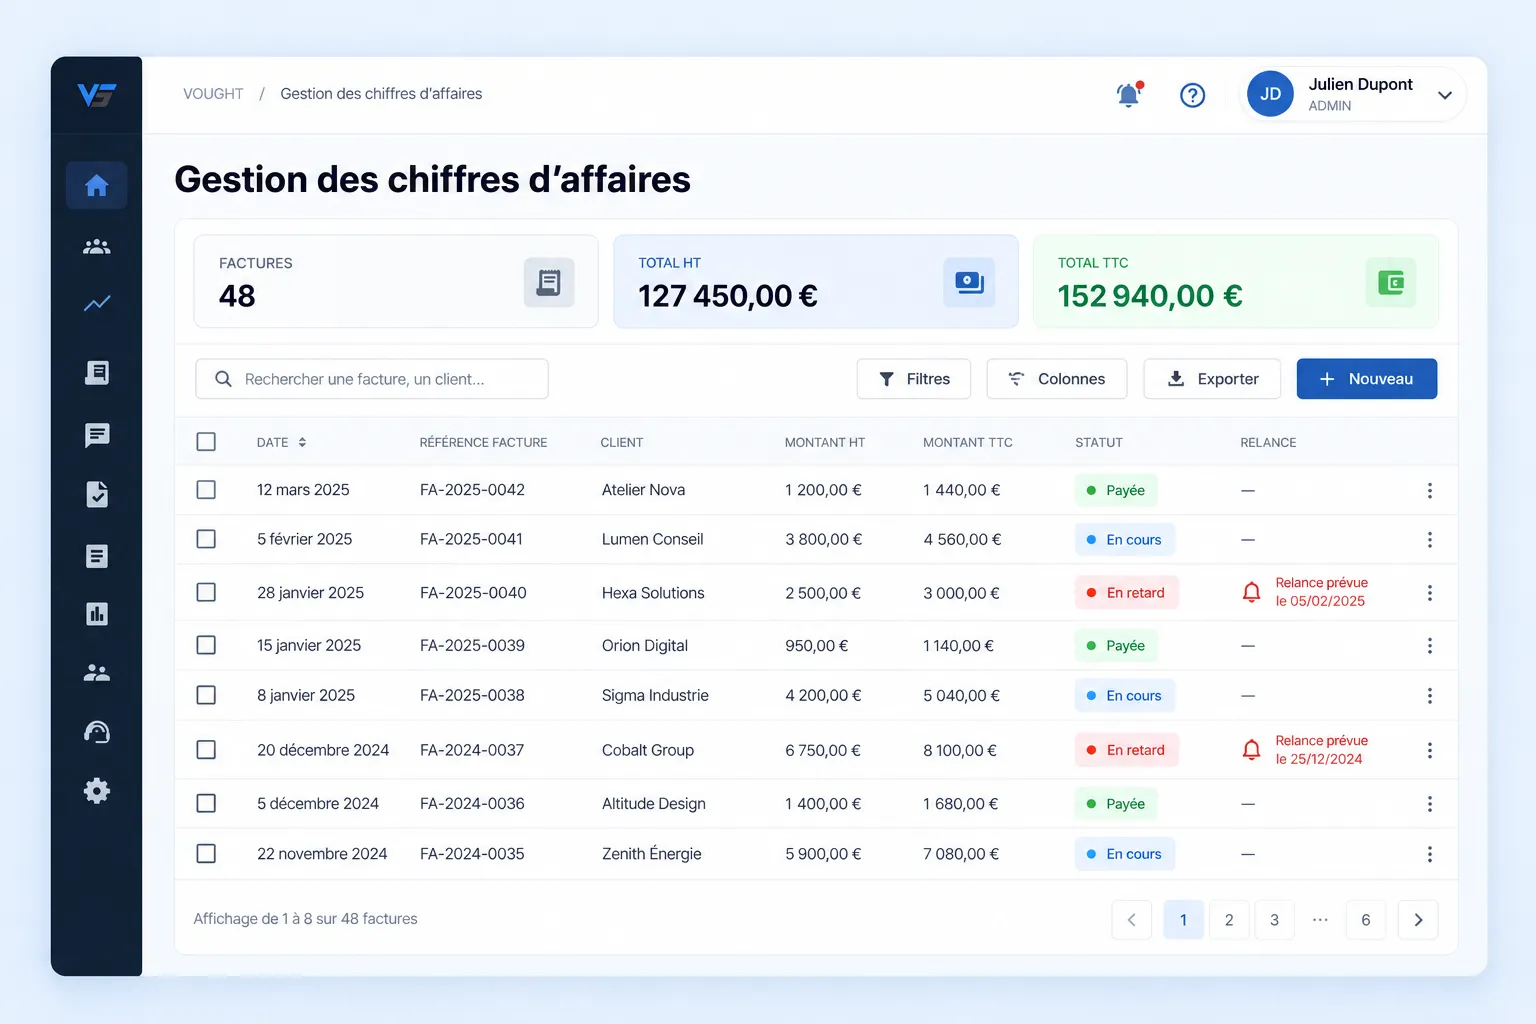Open the pagination ellipsis for more pages
1536x1024 pixels.
point(1320,920)
